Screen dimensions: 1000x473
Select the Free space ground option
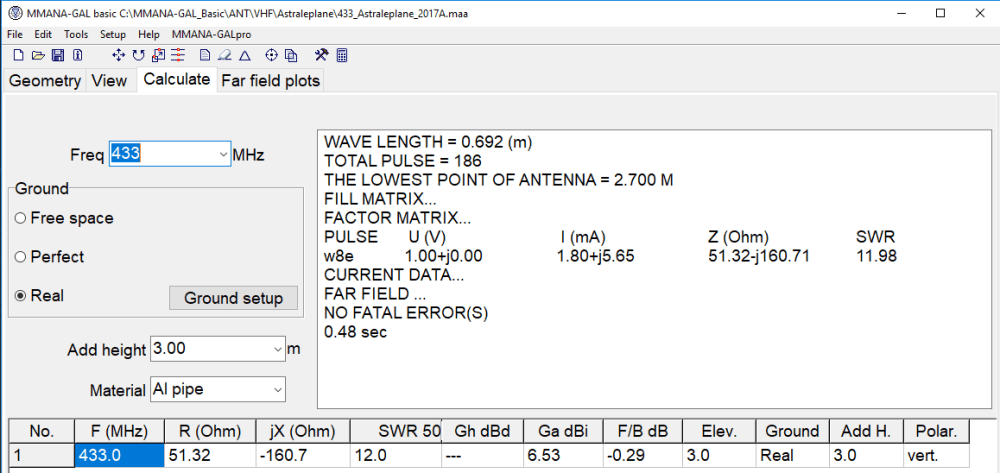(21, 218)
